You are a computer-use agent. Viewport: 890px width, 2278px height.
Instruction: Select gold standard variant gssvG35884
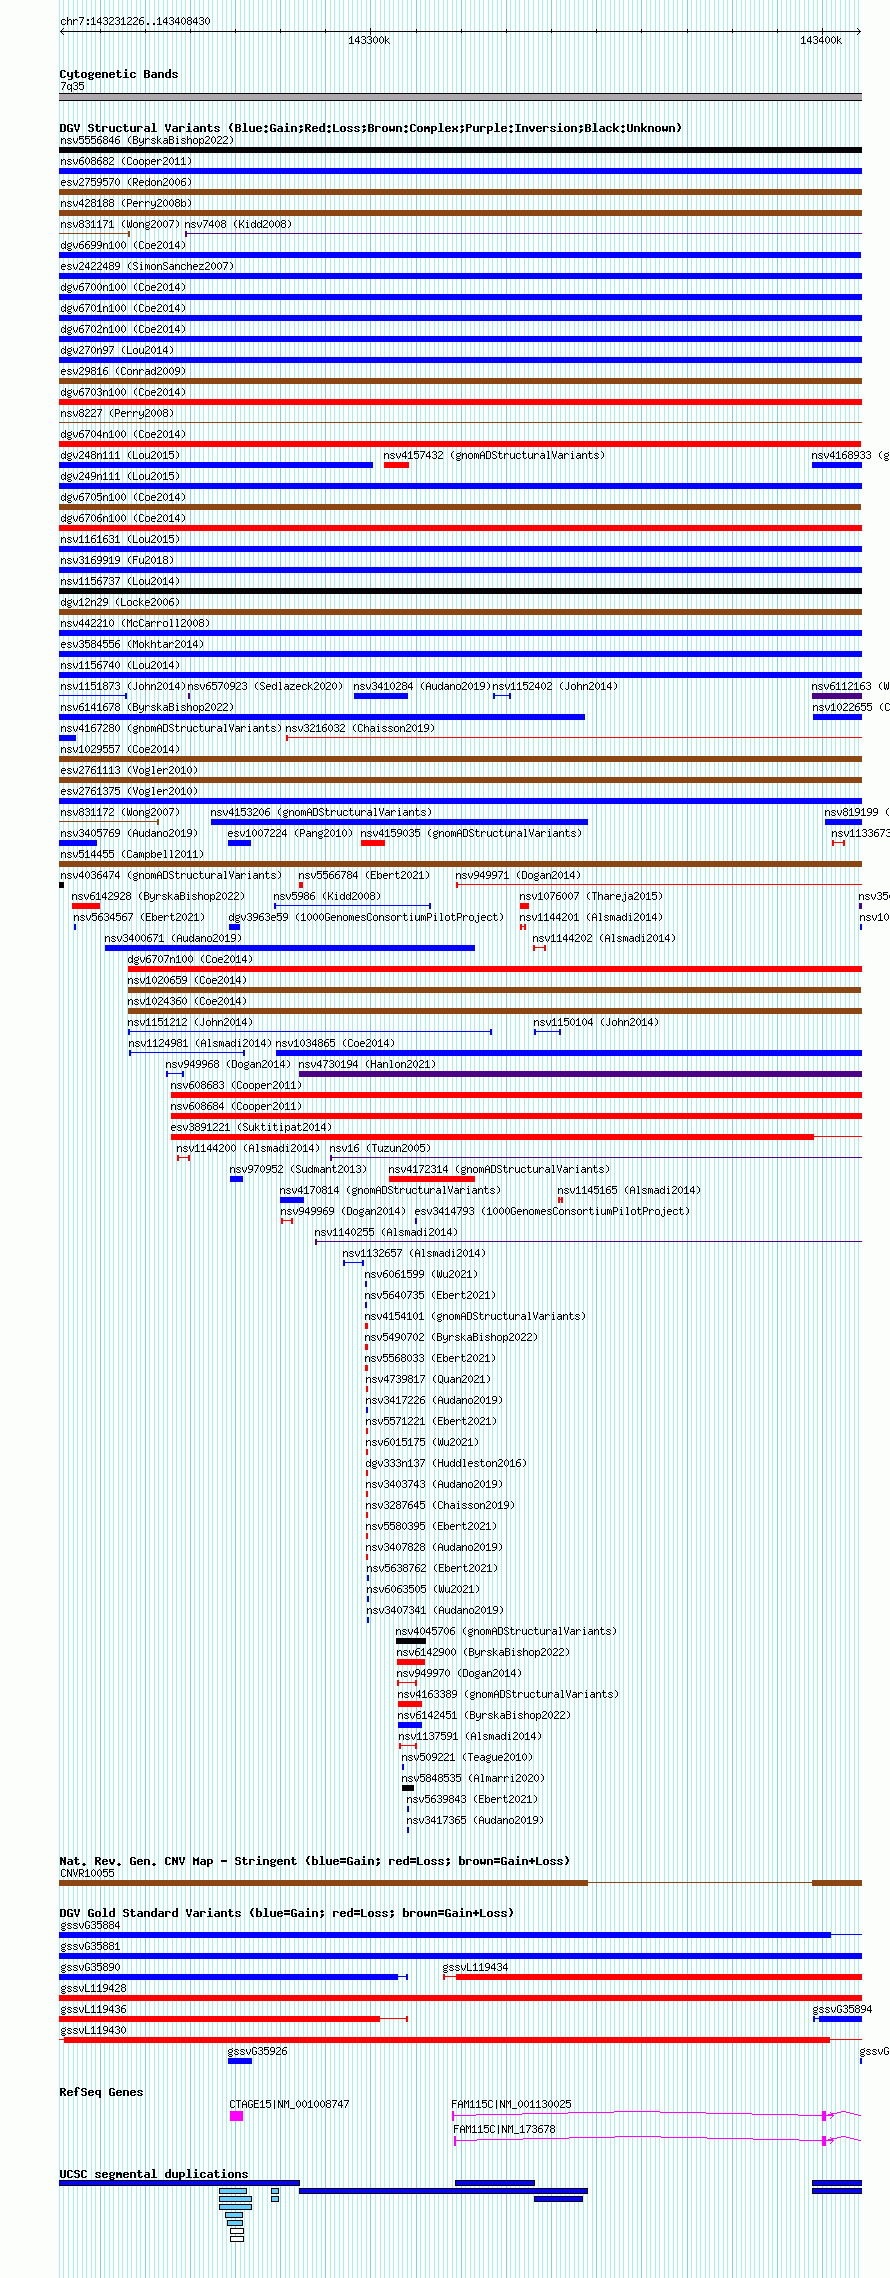tap(460, 1935)
